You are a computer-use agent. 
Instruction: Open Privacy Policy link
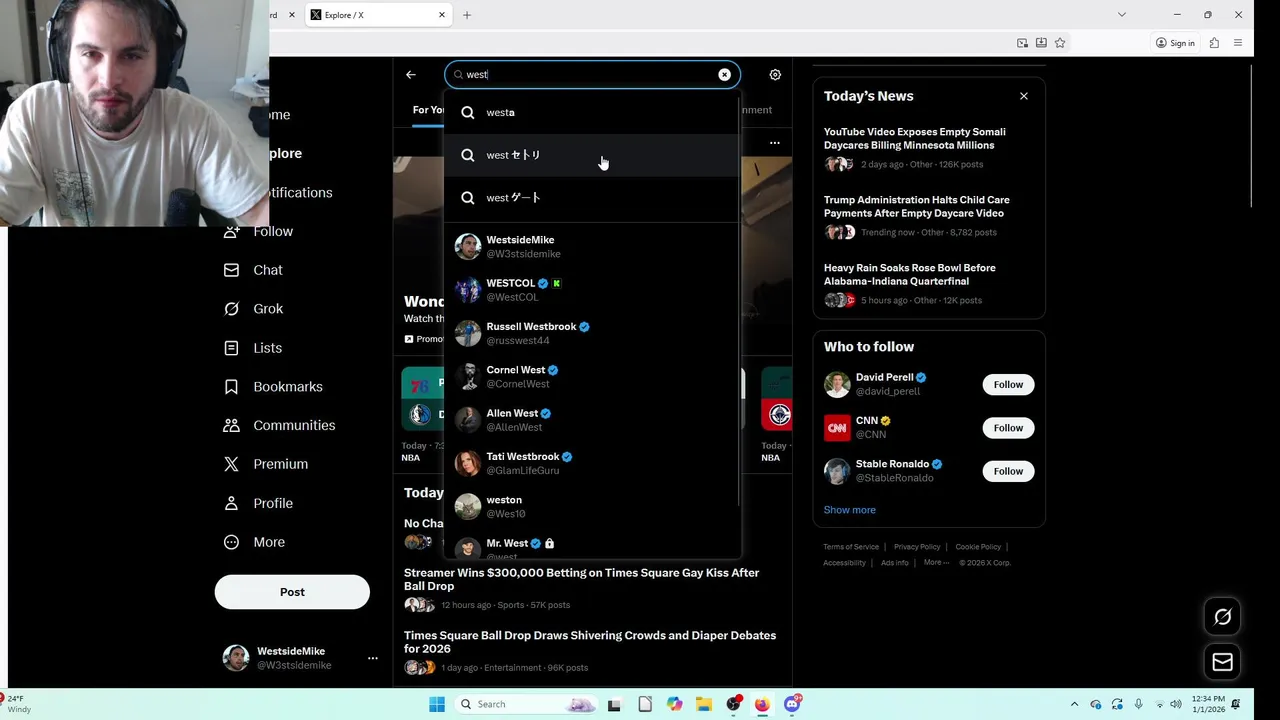917,547
